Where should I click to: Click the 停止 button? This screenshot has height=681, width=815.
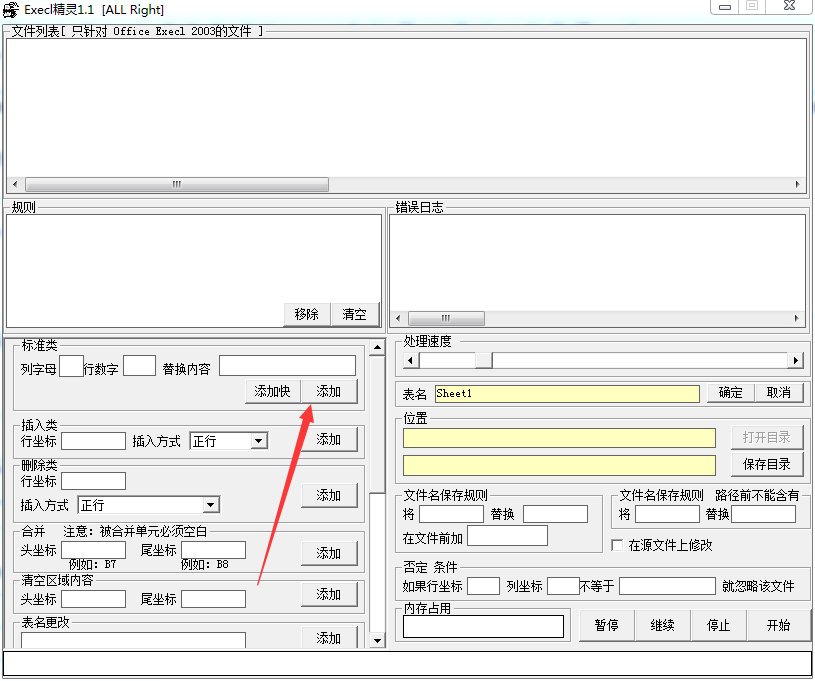719,625
